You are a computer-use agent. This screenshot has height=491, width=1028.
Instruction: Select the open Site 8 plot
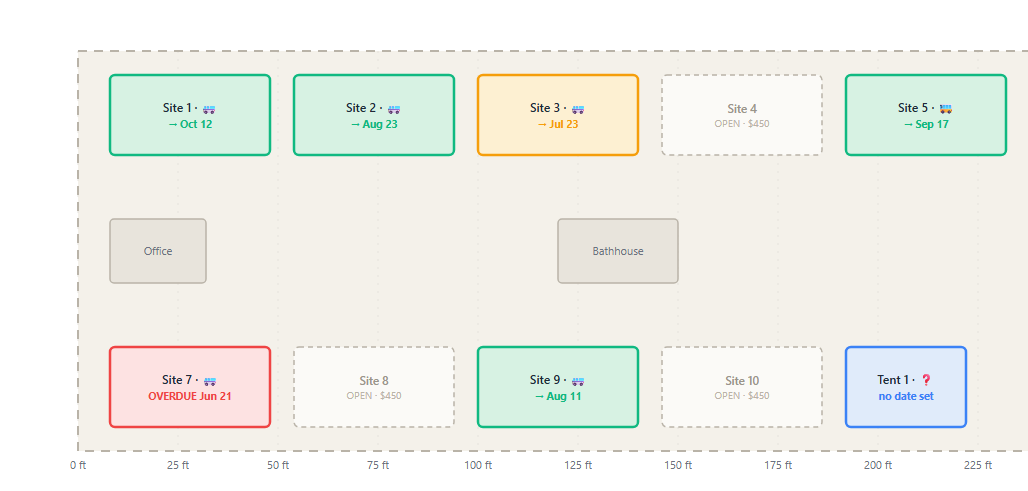click(x=374, y=387)
